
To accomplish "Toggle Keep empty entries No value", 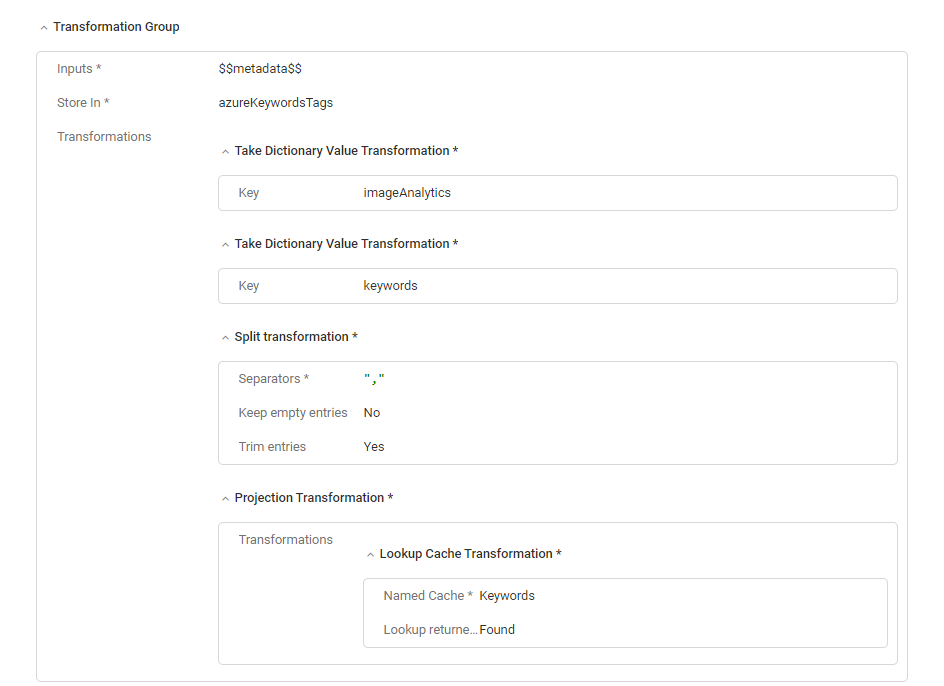I will point(372,413).
